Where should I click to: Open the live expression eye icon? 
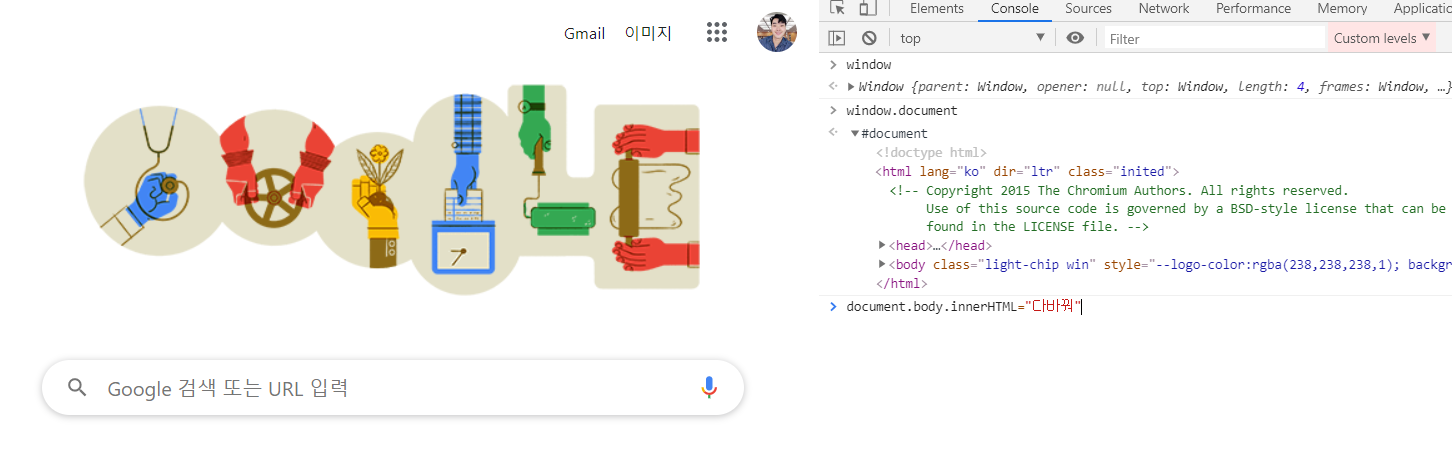click(1075, 38)
